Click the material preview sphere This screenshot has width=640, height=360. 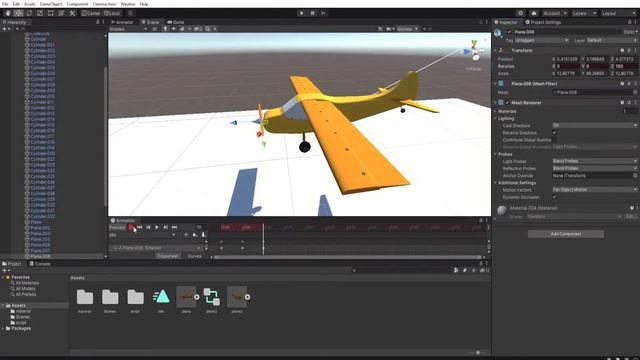502,210
